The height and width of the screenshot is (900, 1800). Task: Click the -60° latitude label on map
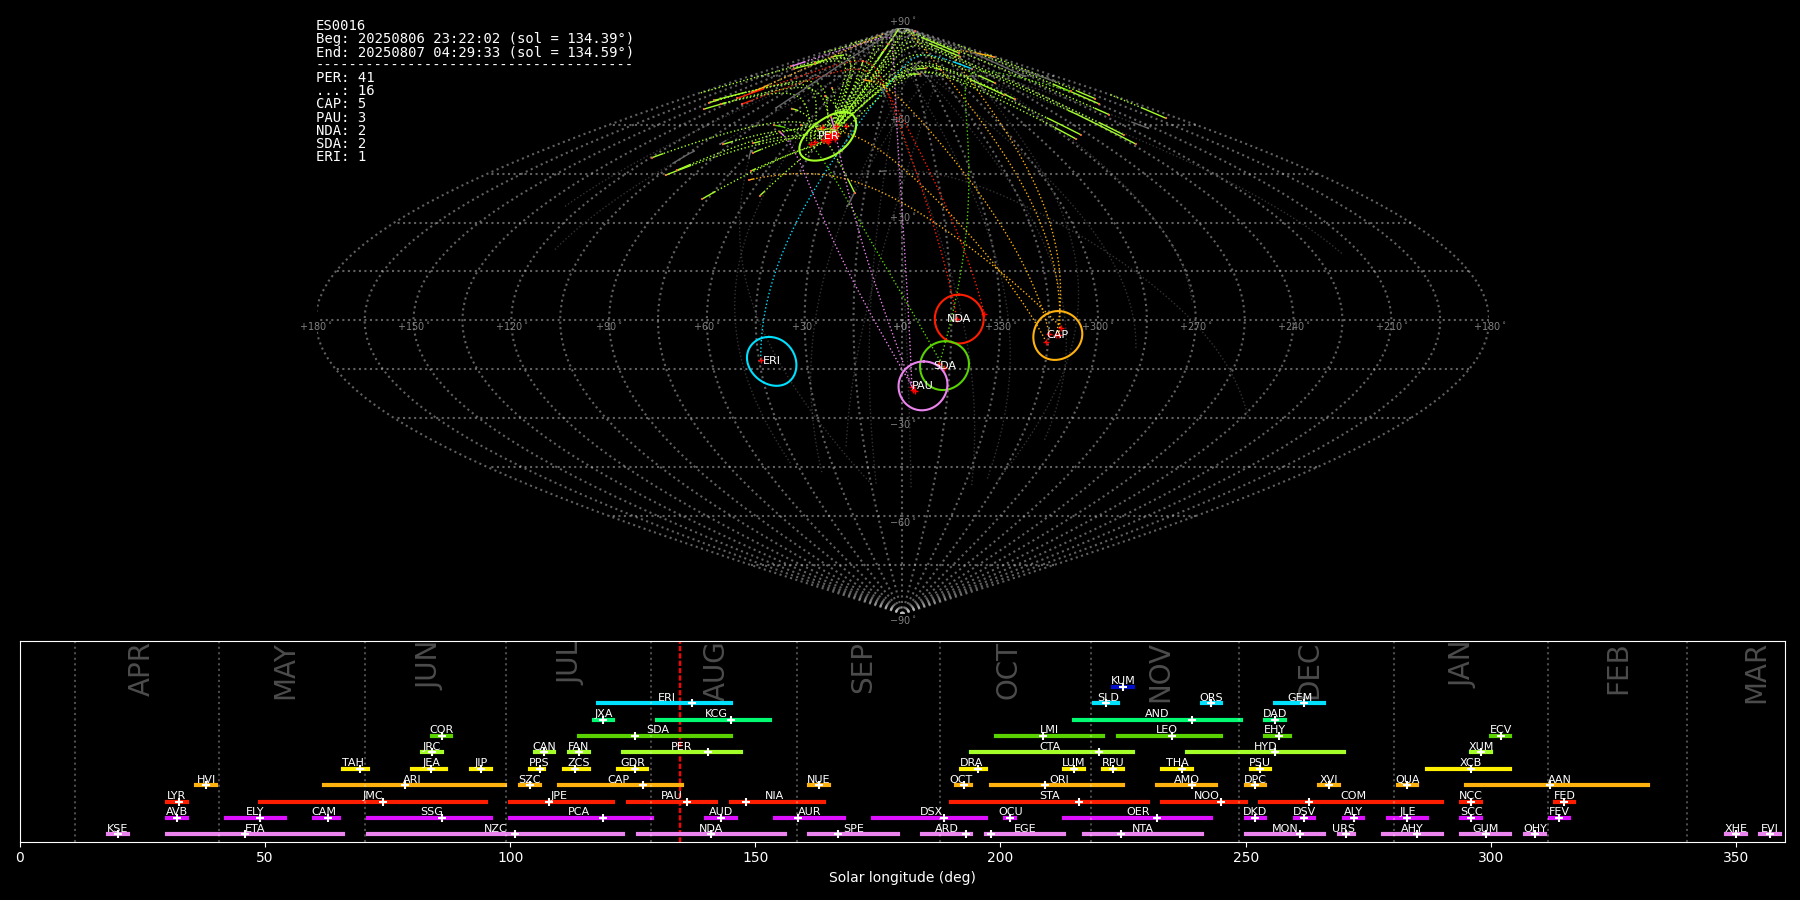[902, 523]
